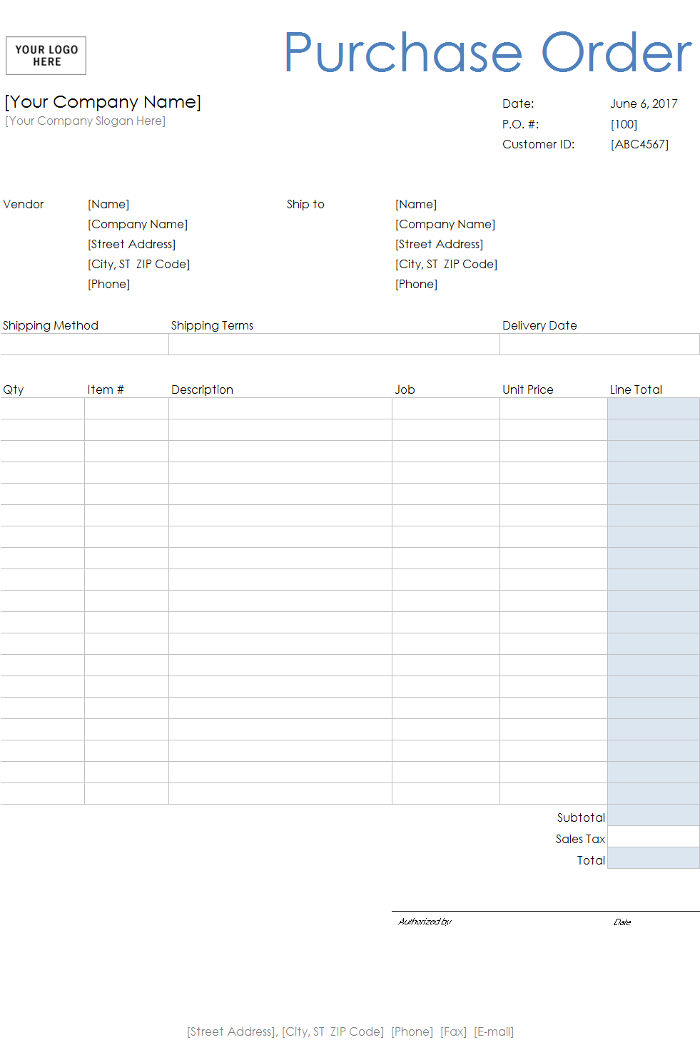Select the Ship to [Street Address] field
Viewport: 700px width, 1040px height.
pos(439,244)
